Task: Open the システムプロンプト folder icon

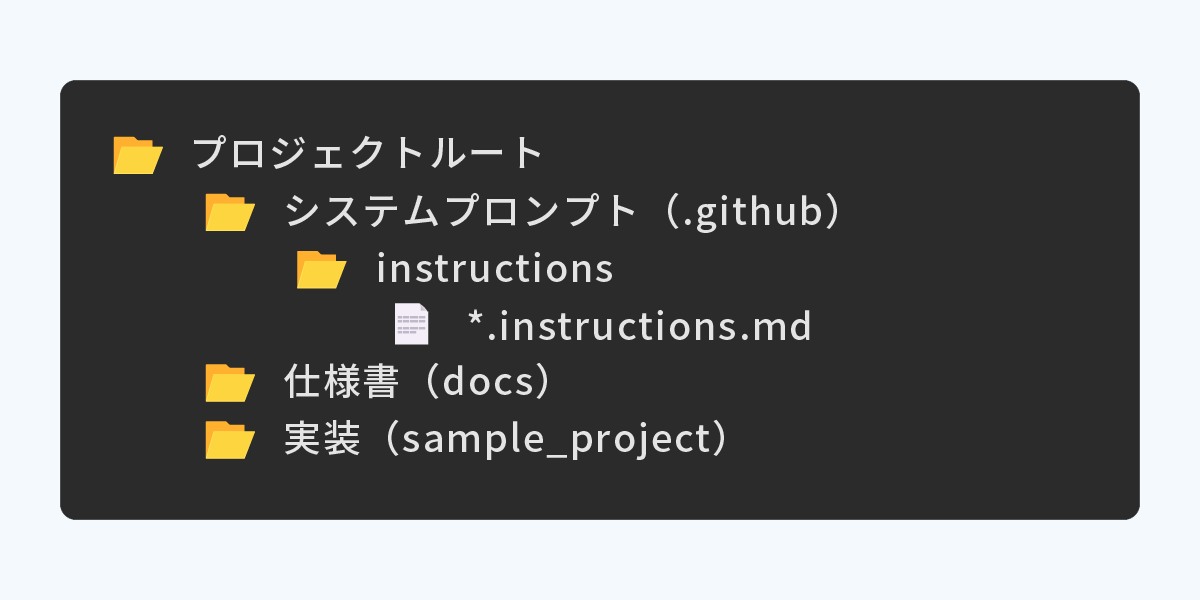Action: [x=230, y=212]
